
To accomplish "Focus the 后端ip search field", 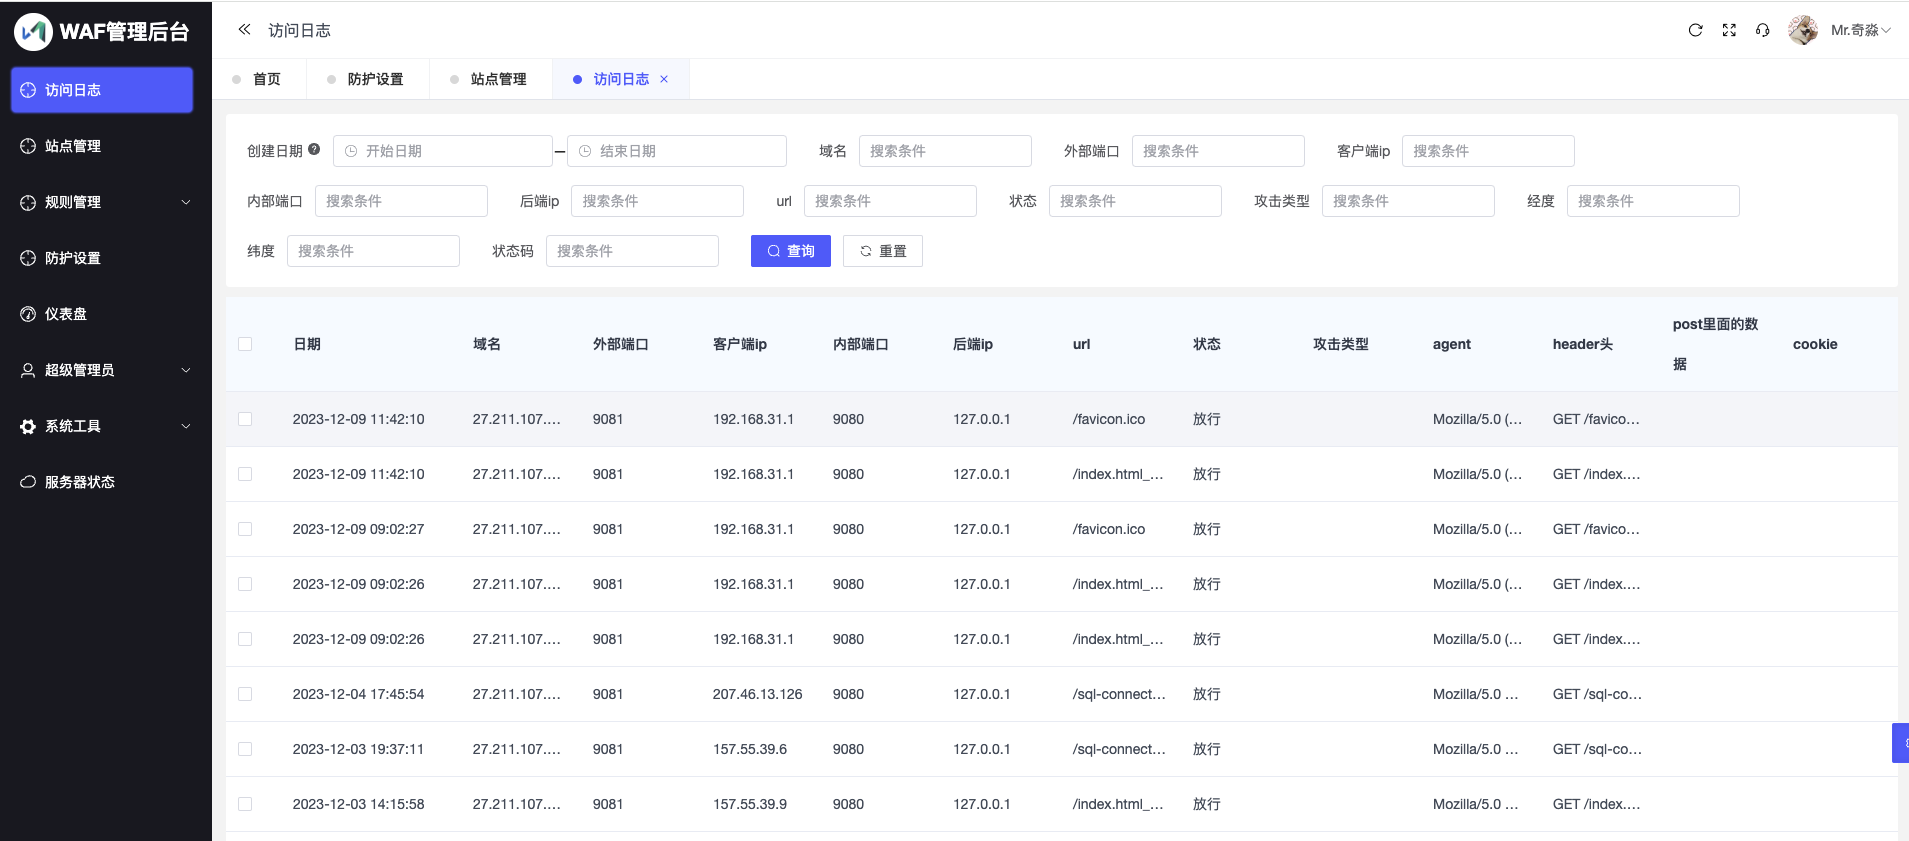I will [657, 201].
